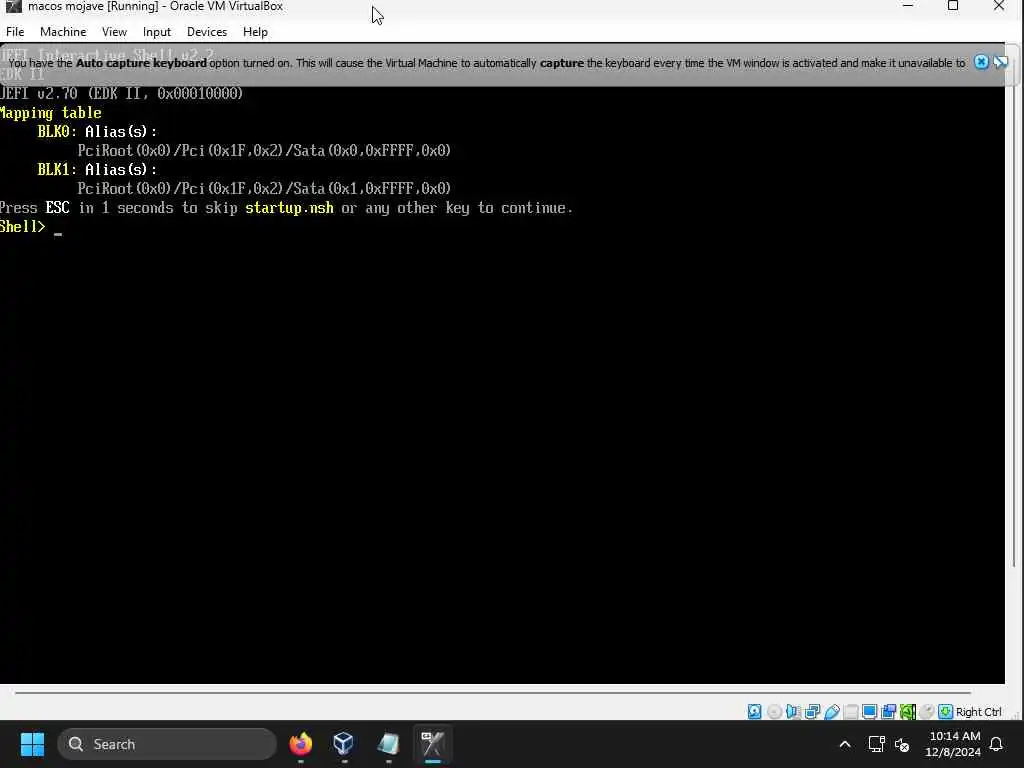
Task: Open the clock showing 10:14 AM
Action: pyautogui.click(x=953, y=744)
